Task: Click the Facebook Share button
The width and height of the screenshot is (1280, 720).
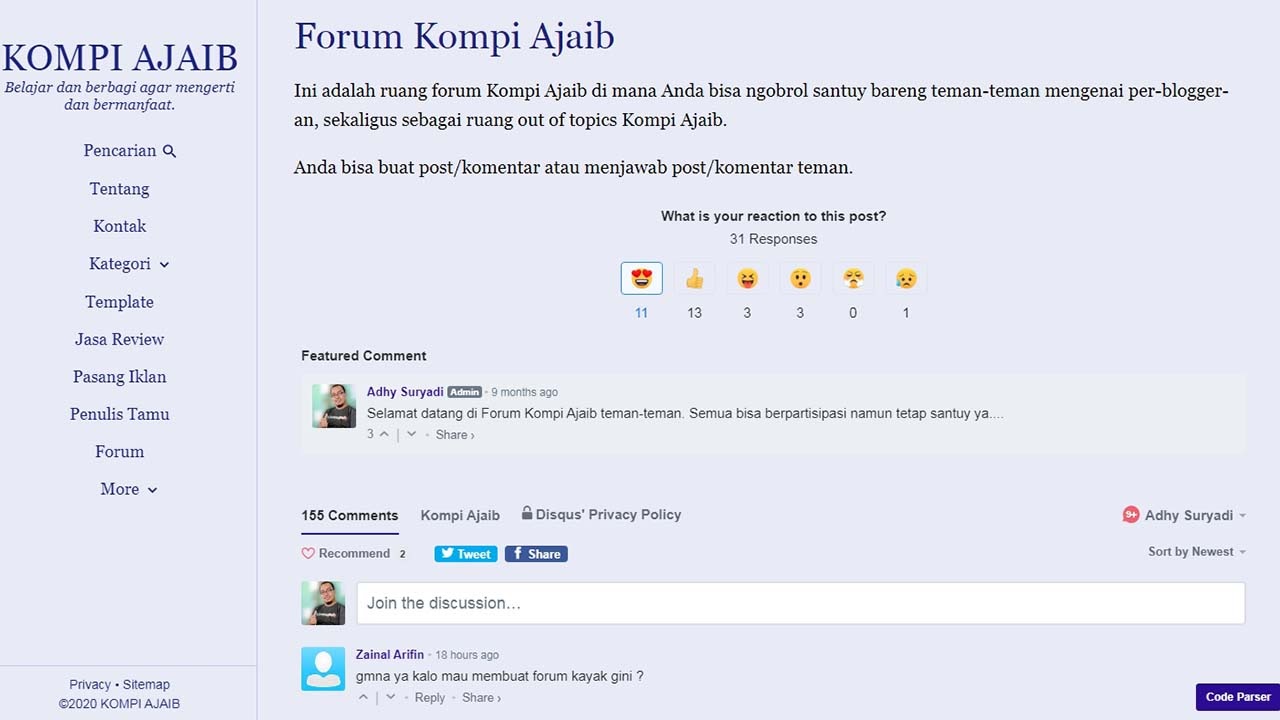Action: coord(536,553)
